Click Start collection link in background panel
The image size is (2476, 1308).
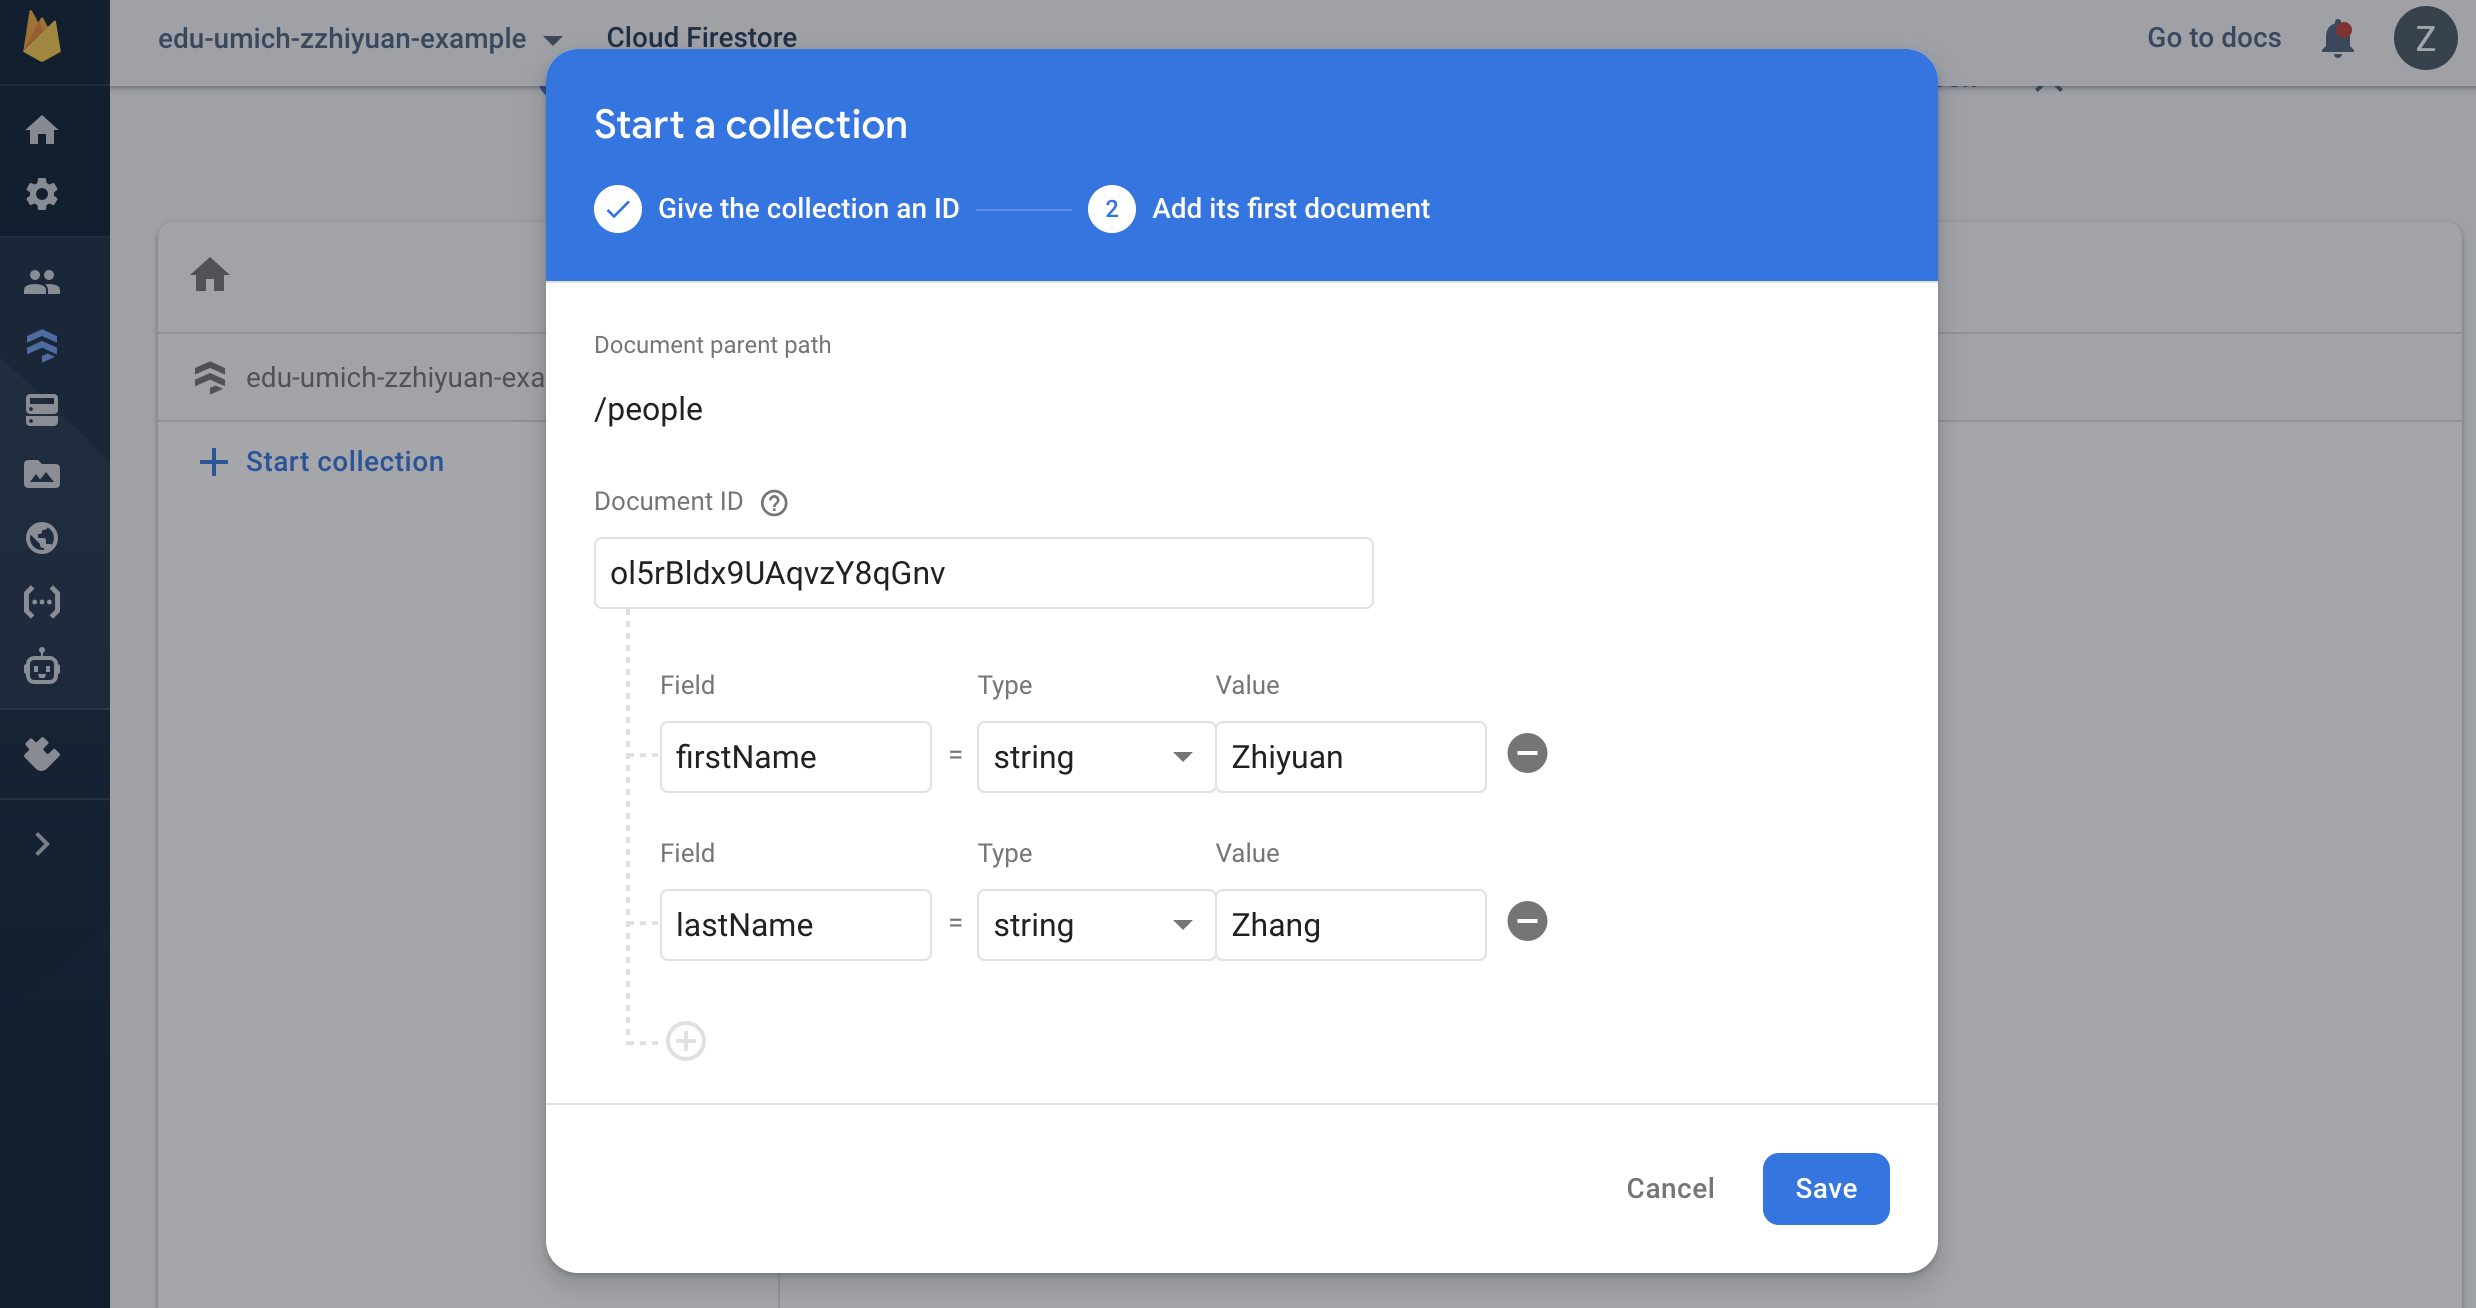point(322,461)
